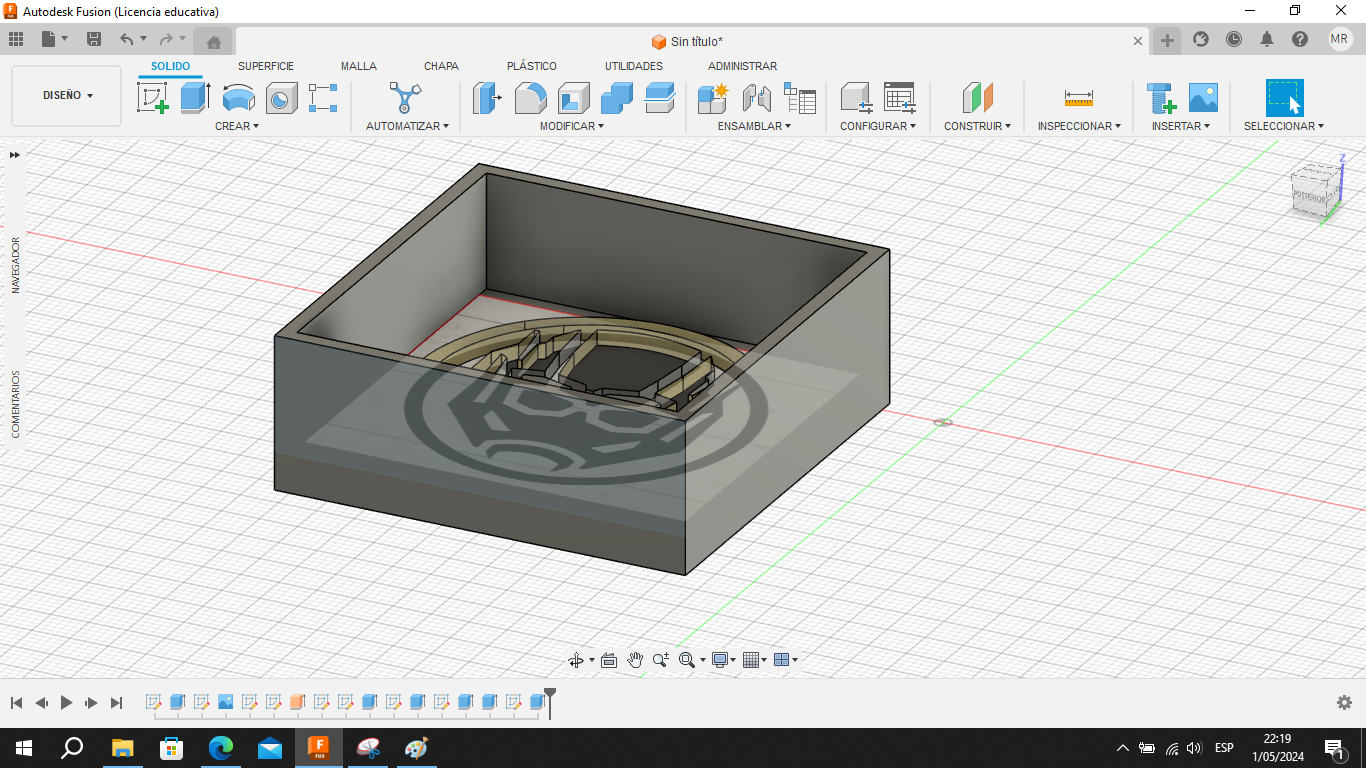This screenshot has width=1366, height=768.
Task: Click the ViewCube orientation cube
Action: [x=1314, y=190]
